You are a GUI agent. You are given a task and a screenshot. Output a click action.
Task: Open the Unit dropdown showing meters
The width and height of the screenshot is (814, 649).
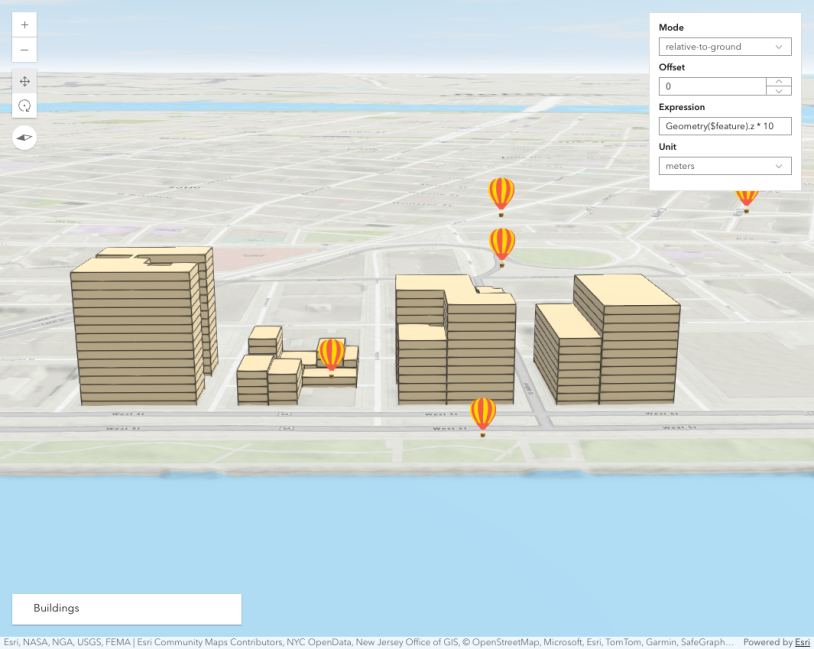724,166
